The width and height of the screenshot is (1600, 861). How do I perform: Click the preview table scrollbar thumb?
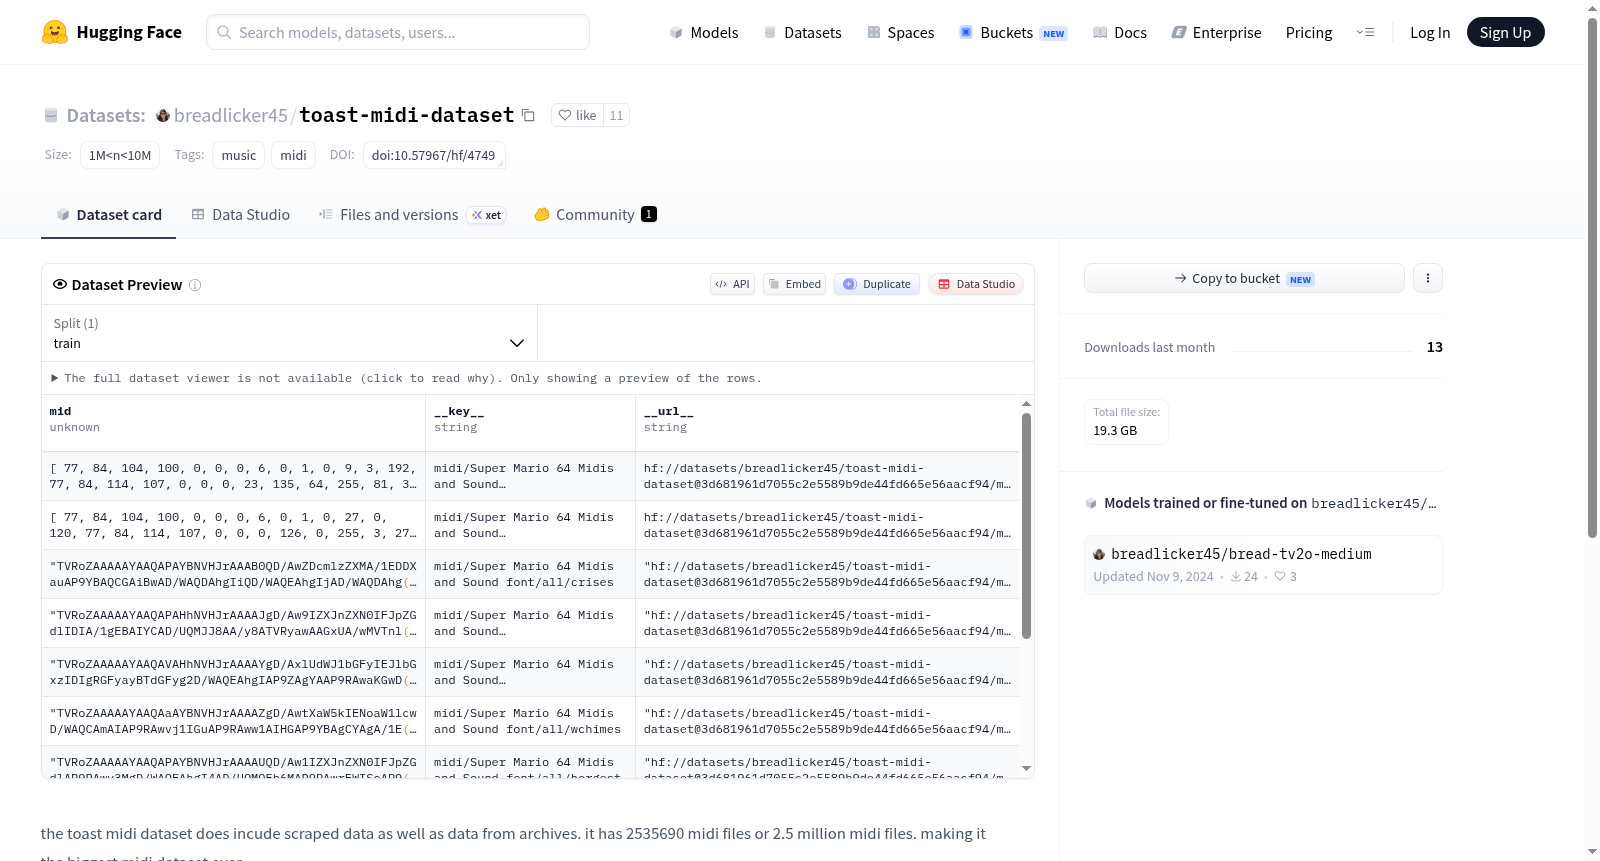pos(1026,525)
